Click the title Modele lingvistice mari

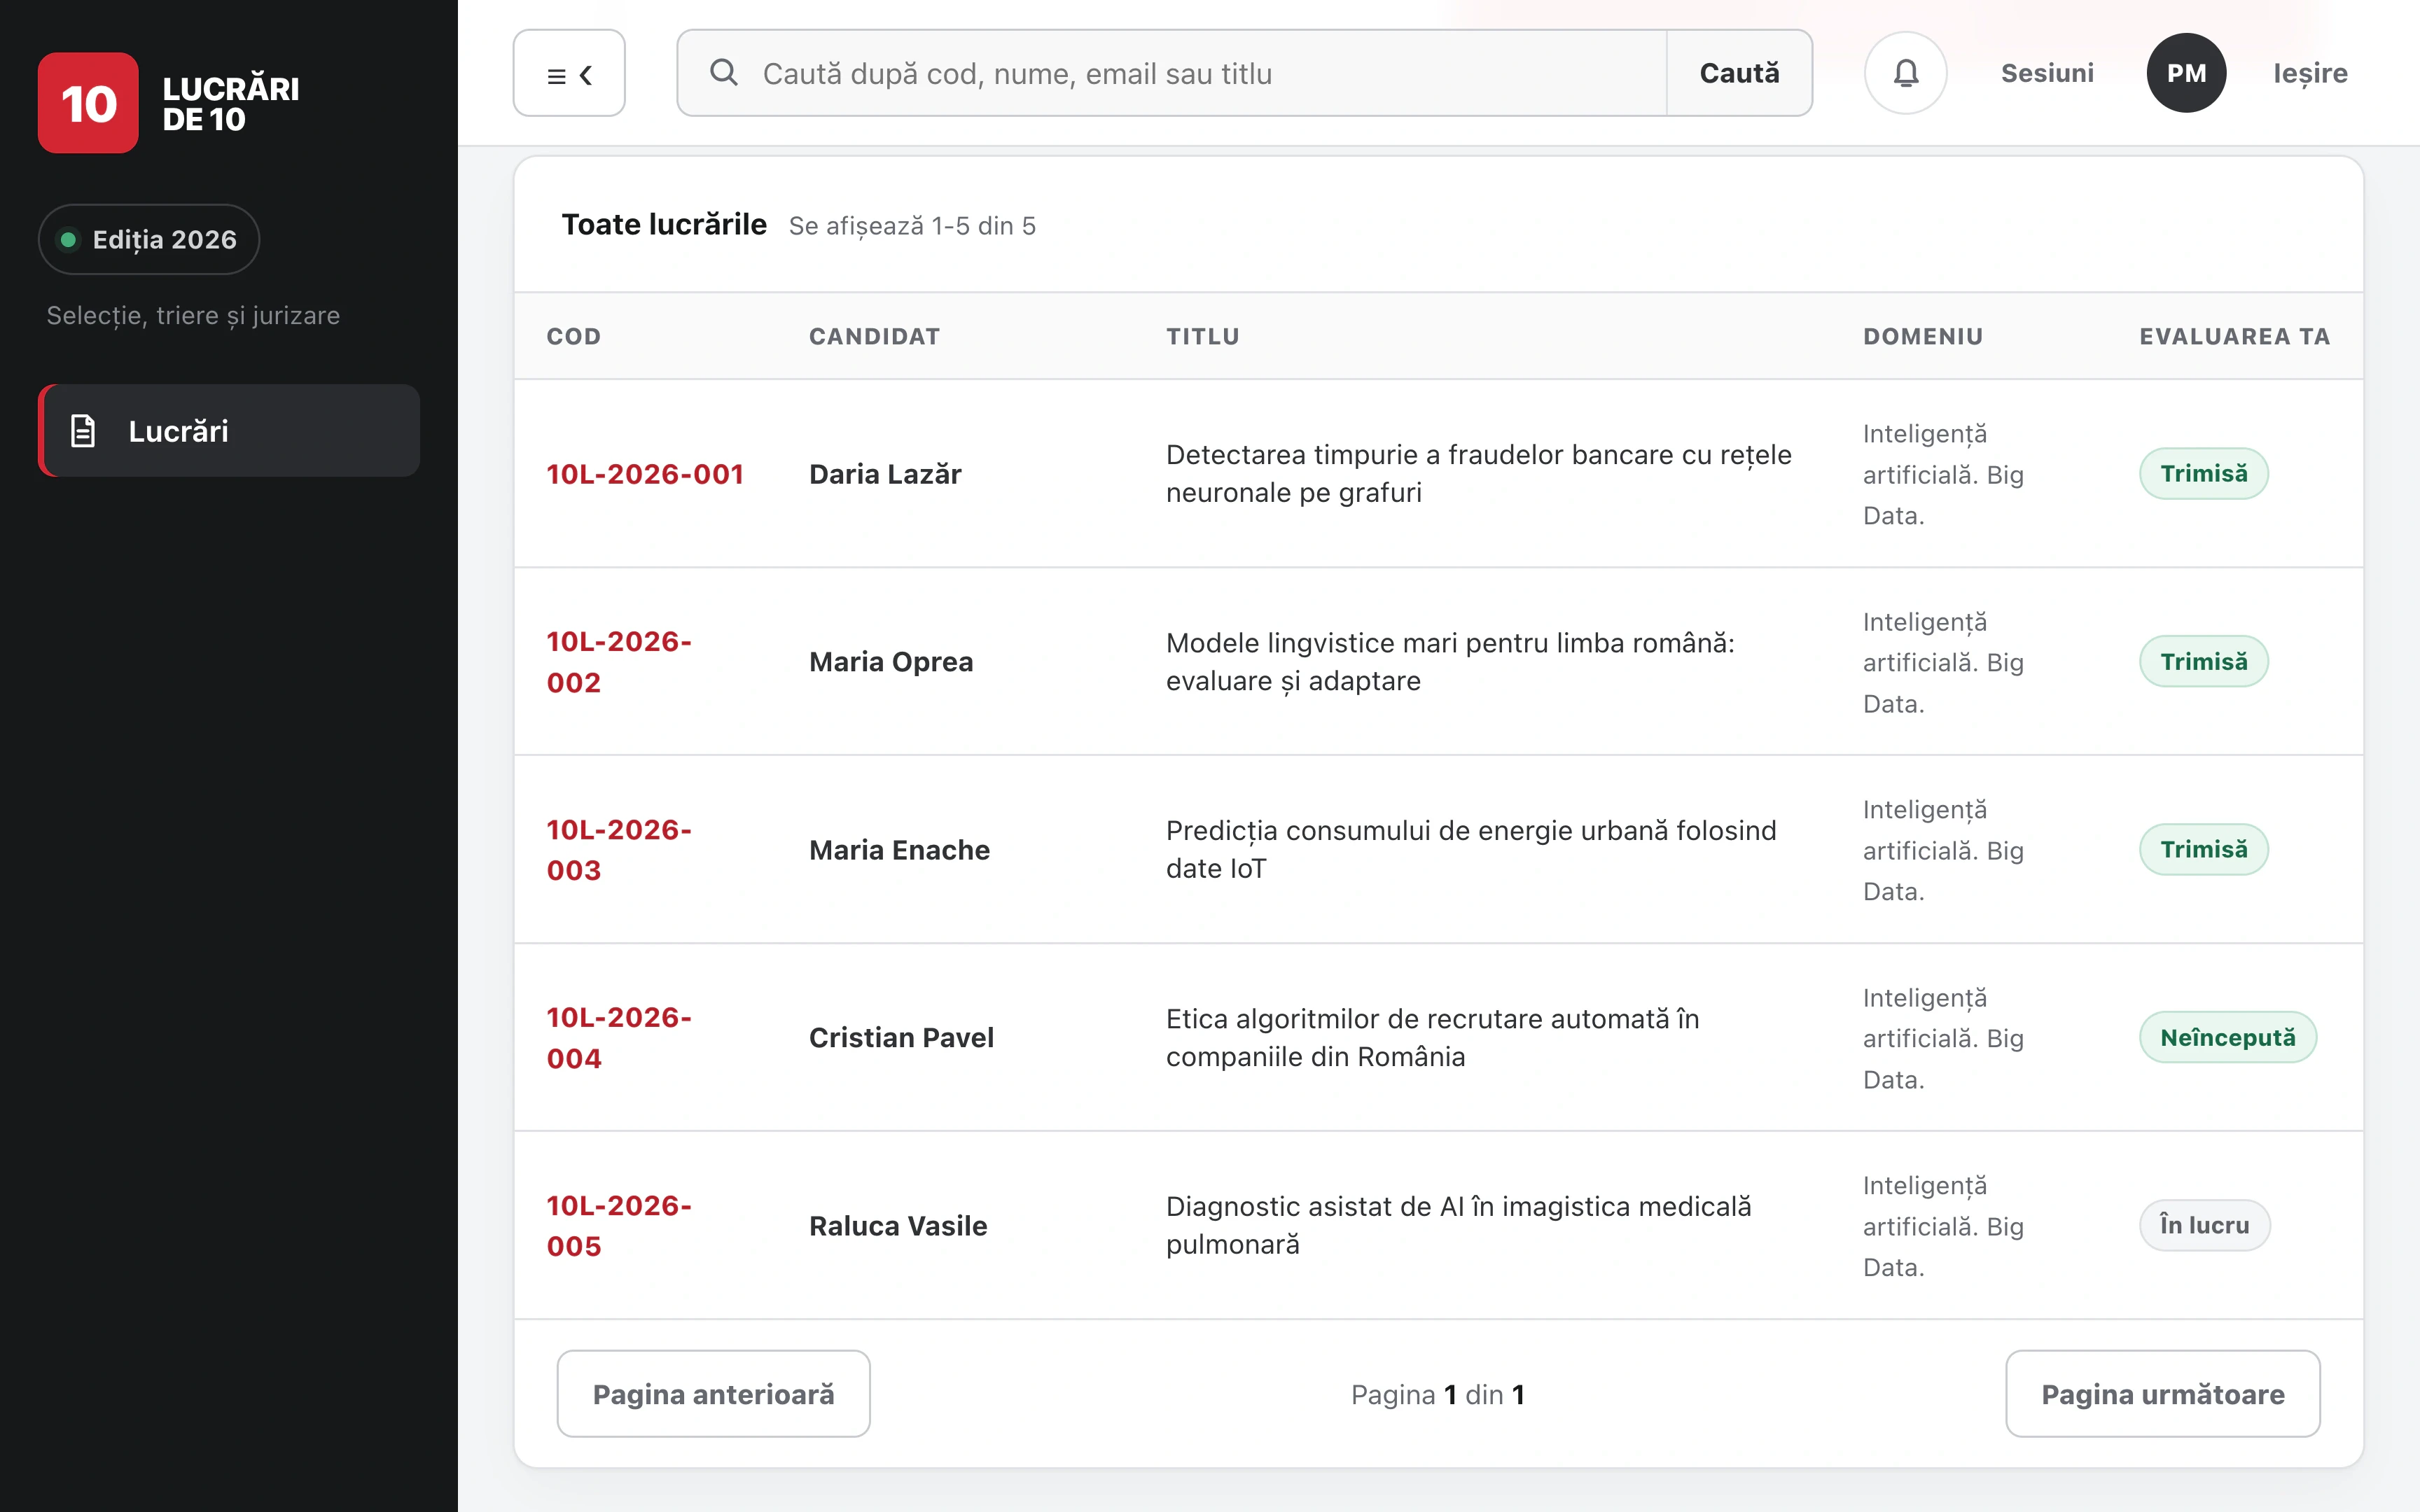pos(1450,662)
